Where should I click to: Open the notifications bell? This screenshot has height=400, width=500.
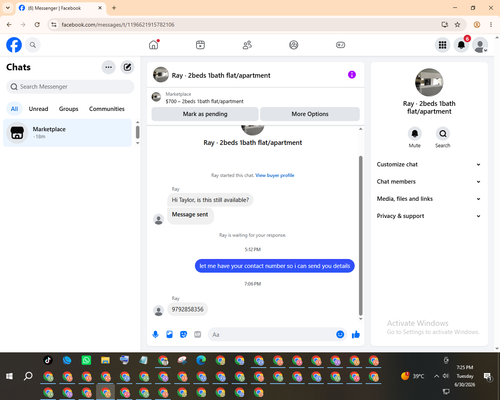pos(461,45)
